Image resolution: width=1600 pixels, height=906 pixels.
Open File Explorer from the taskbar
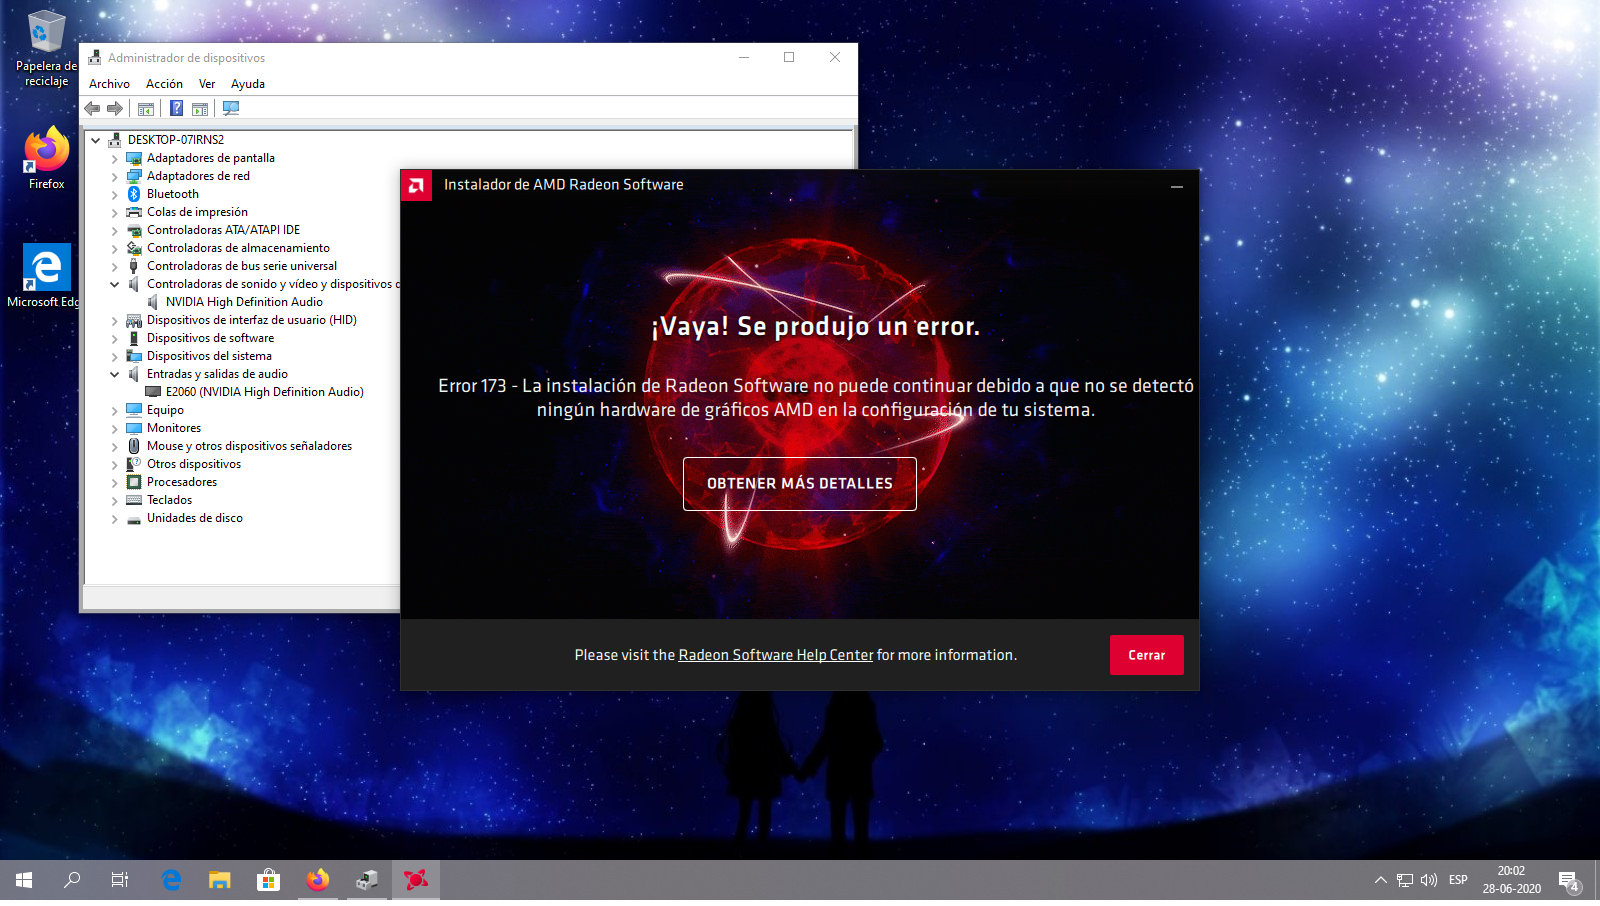220,880
